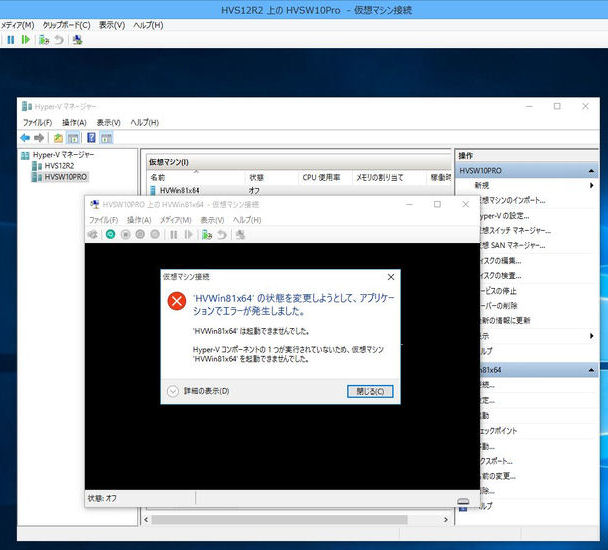Open ヘルプ(H) menu in Hyper-V Manager
The image size is (608, 550).
[x=145, y=123]
